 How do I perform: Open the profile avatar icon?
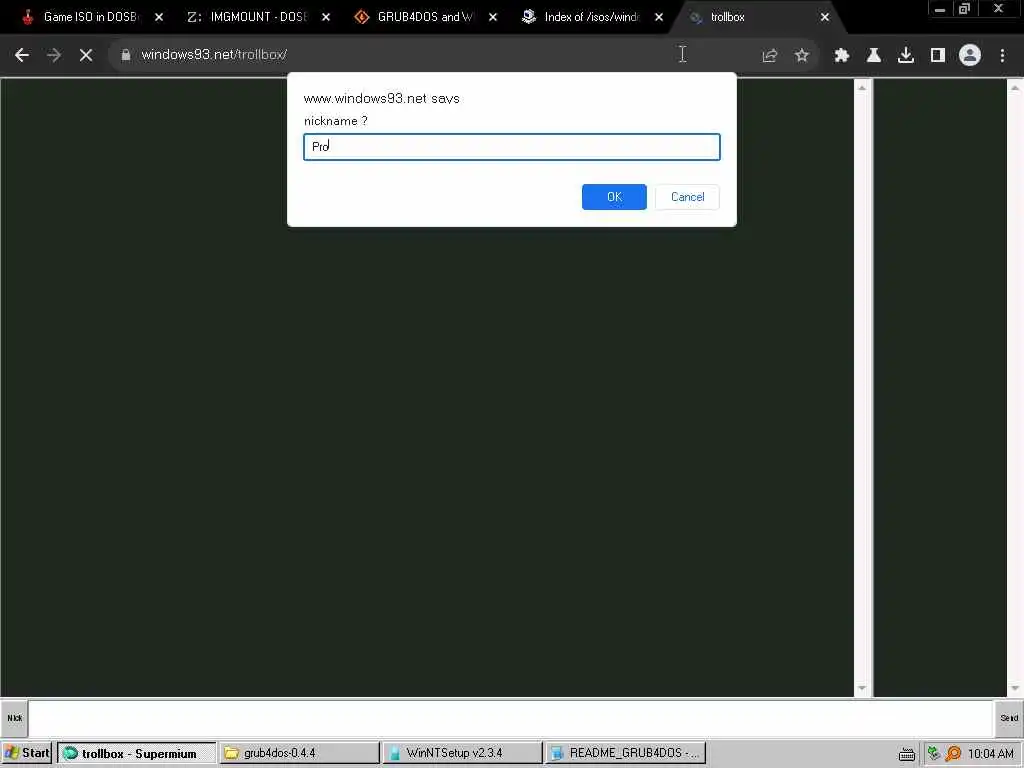(970, 56)
